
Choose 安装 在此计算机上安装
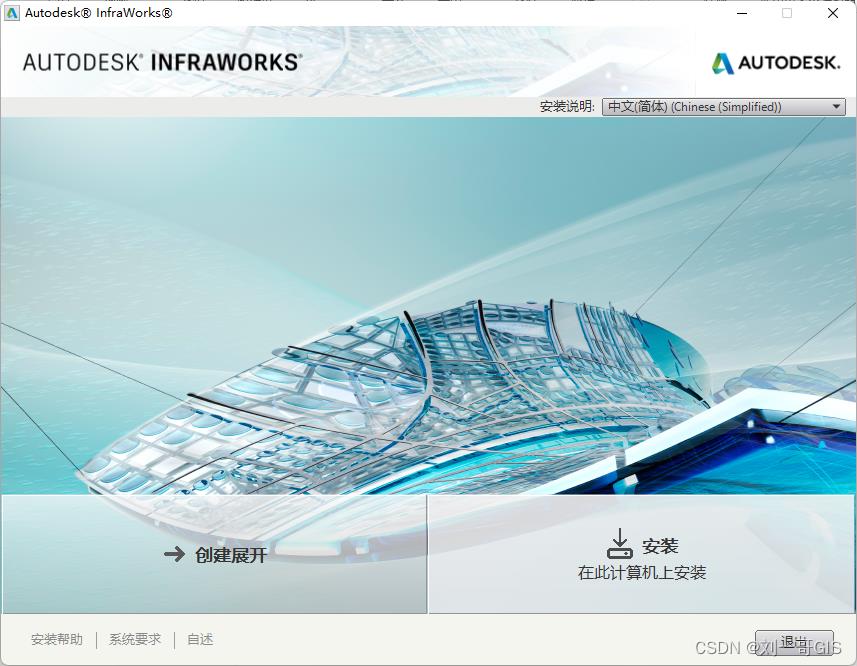pos(642,554)
